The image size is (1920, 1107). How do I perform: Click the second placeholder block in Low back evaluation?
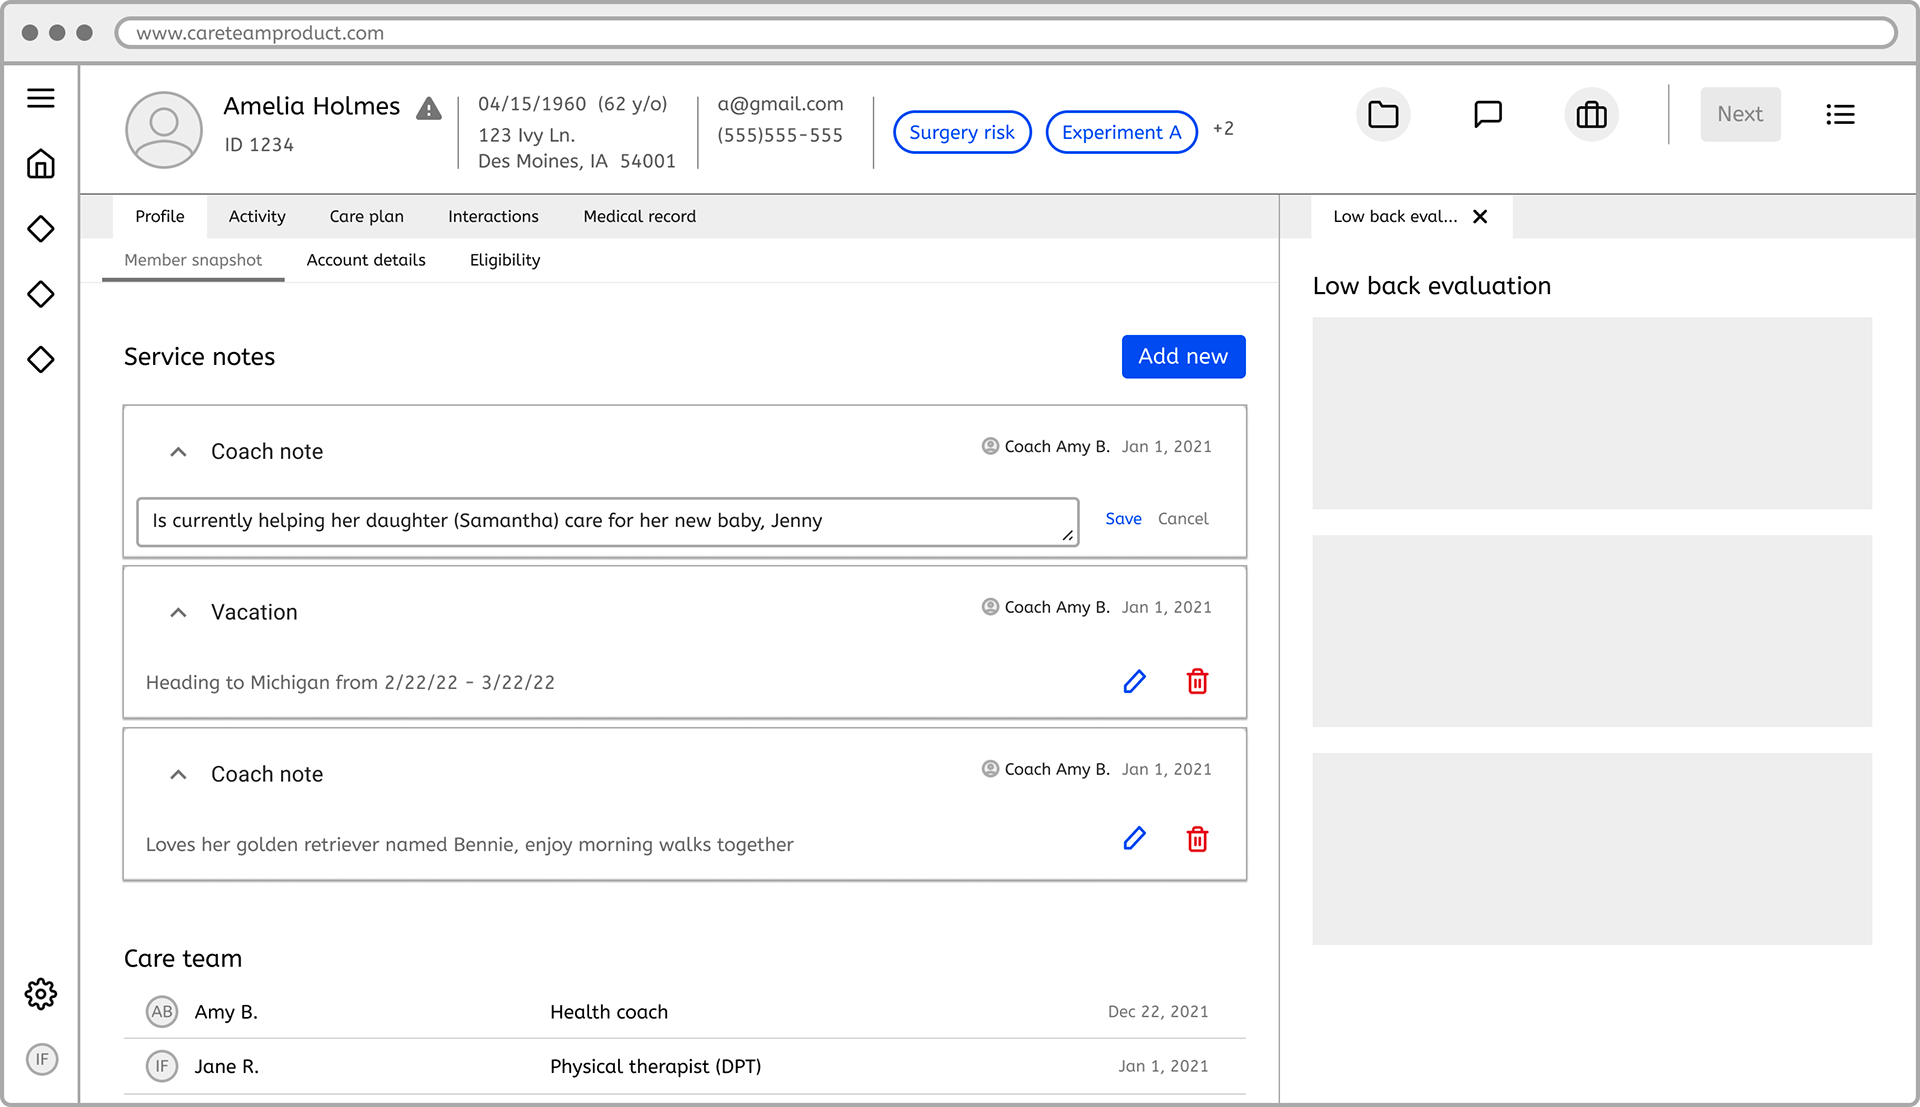coord(1592,631)
